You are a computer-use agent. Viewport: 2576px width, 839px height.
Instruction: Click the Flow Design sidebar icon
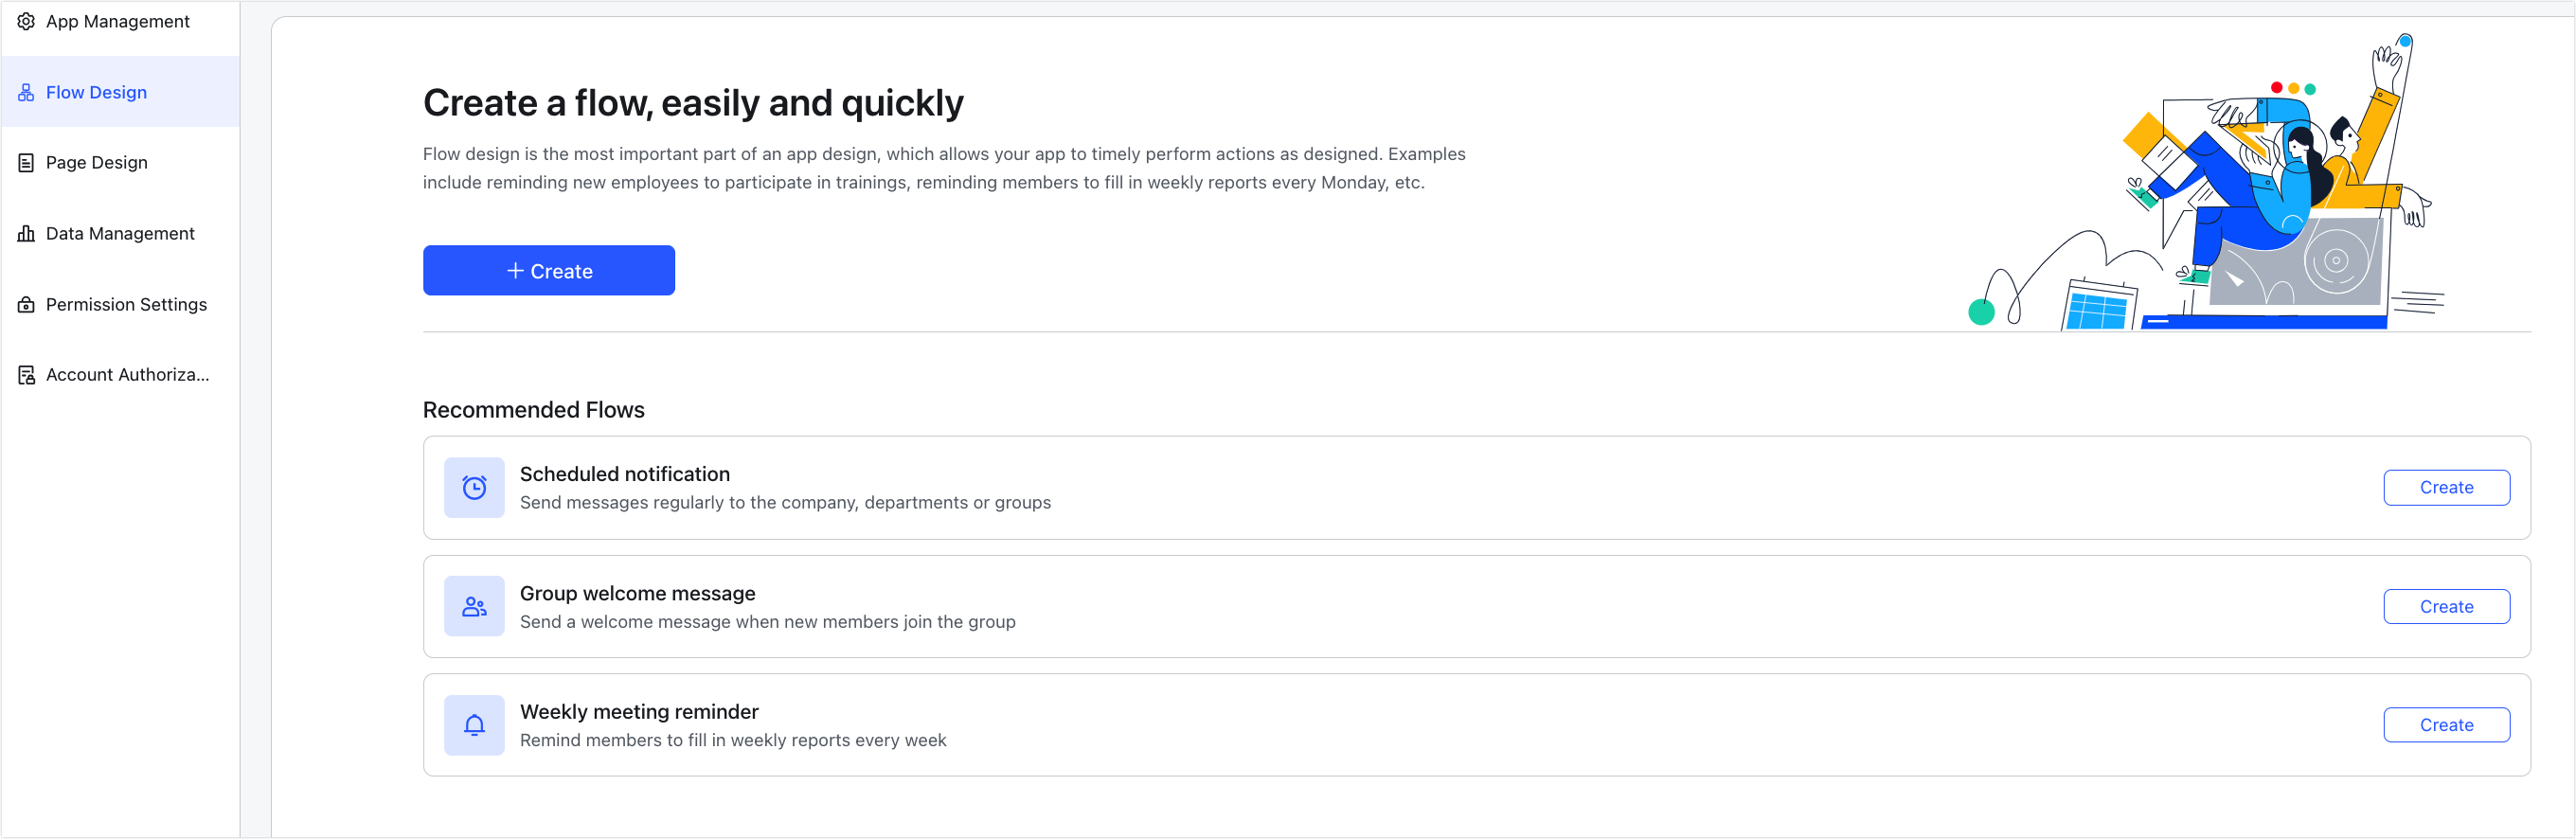tap(26, 92)
